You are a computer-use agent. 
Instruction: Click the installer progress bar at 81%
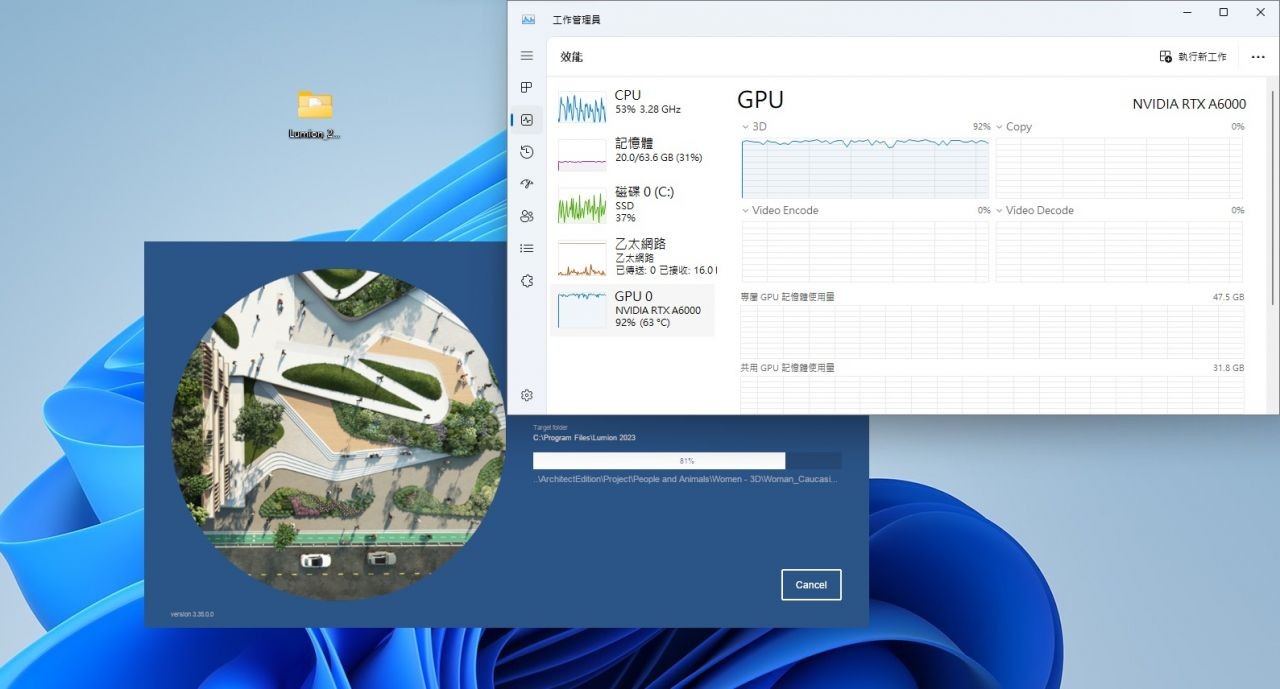tap(686, 461)
